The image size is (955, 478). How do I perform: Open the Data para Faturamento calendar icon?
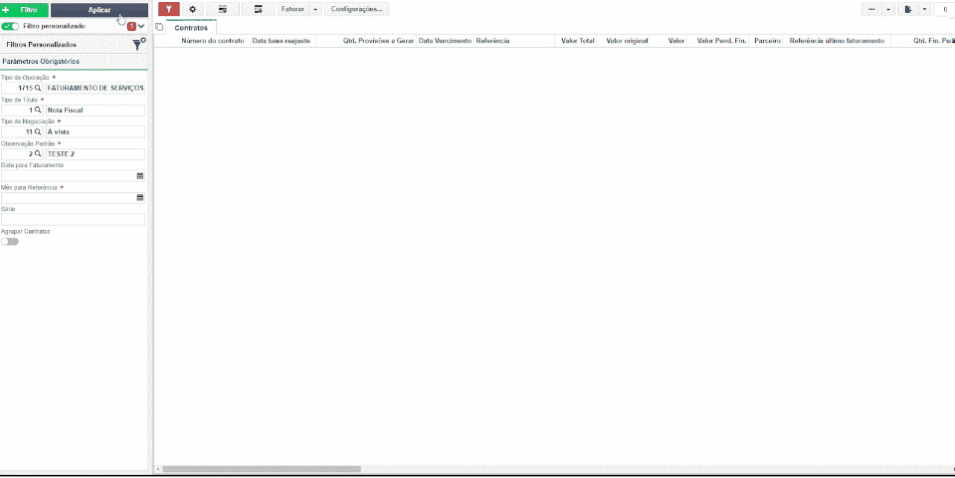tap(139, 175)
